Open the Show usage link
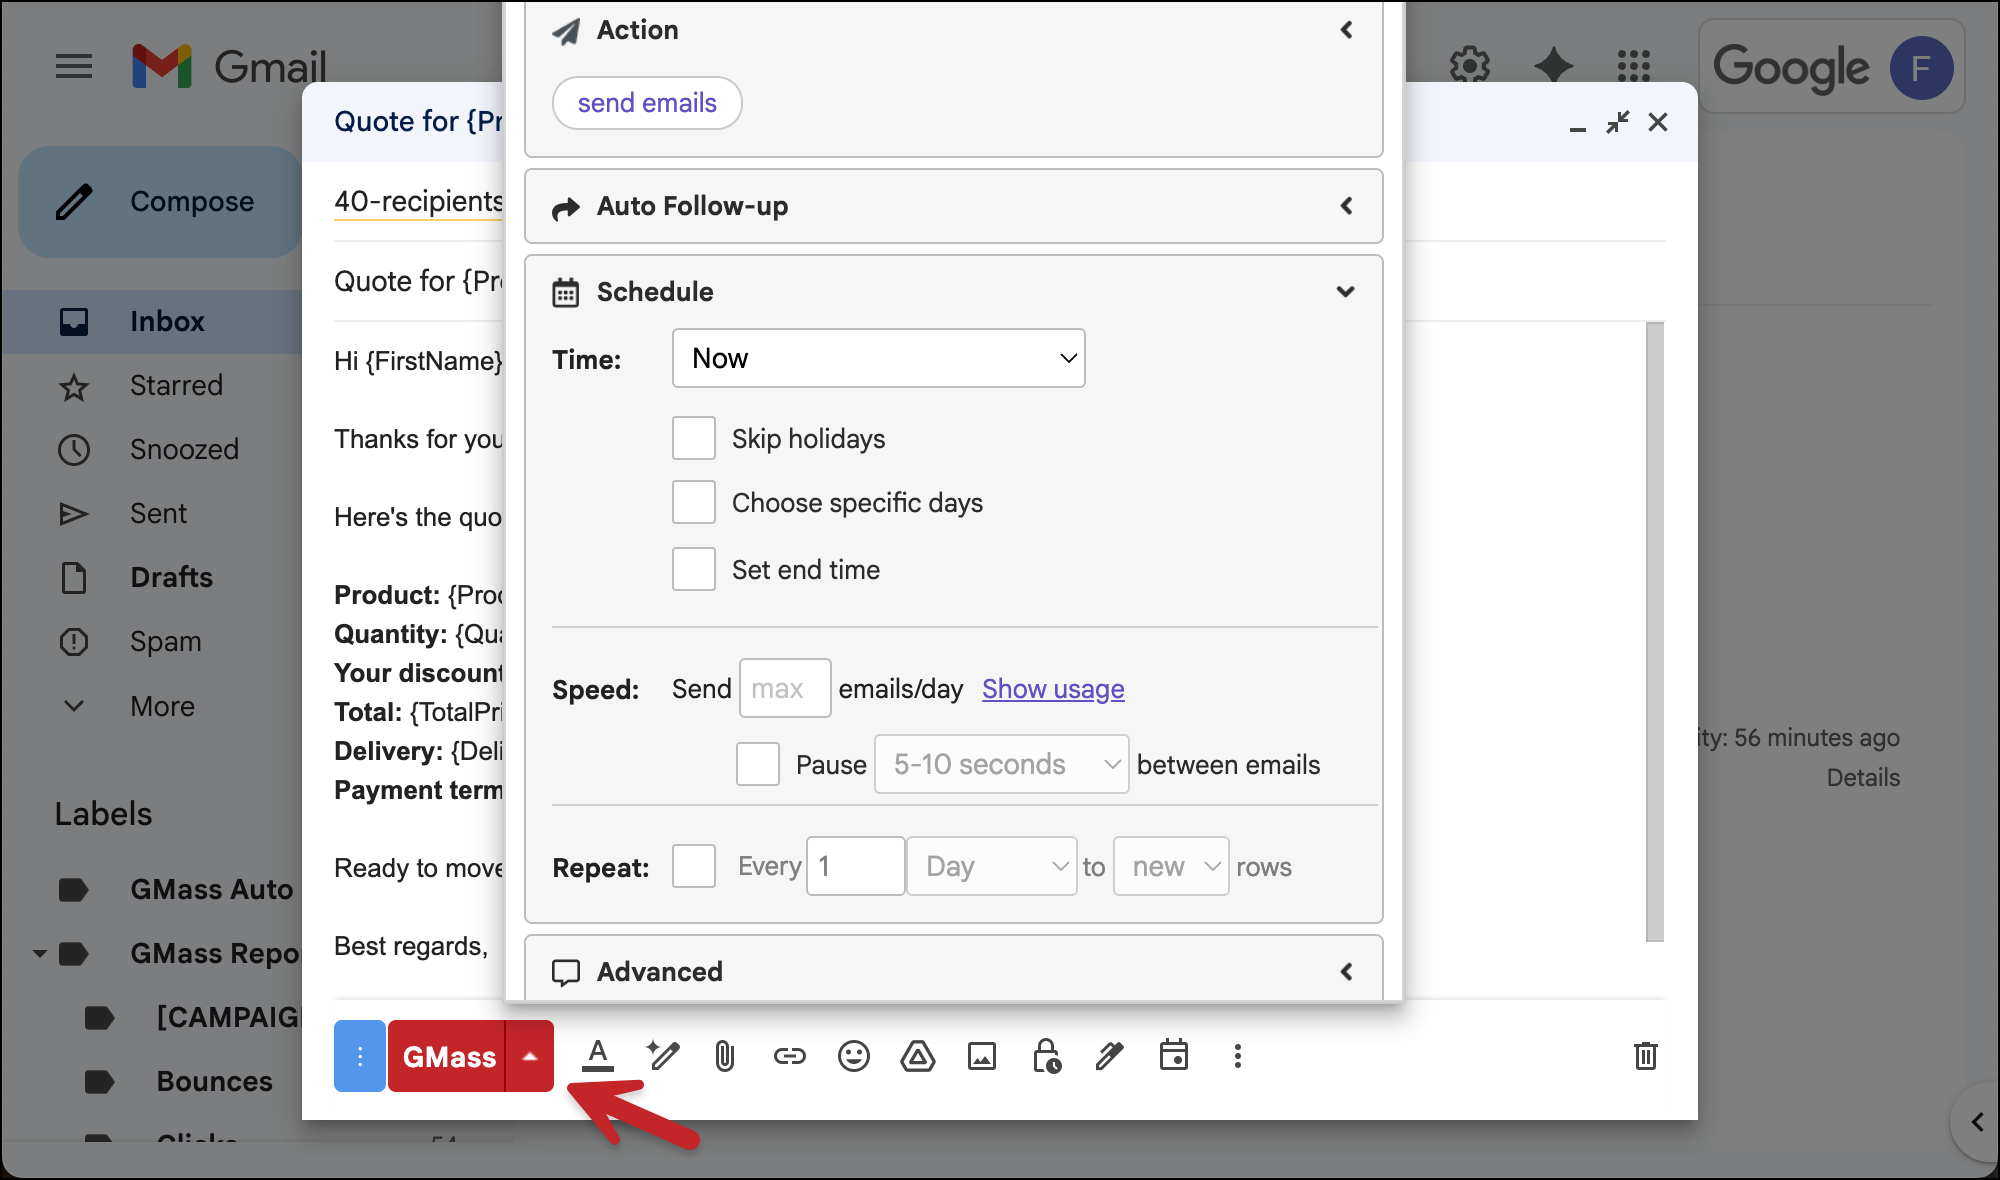2000x1180 pixels. (x=1052, y=689)
